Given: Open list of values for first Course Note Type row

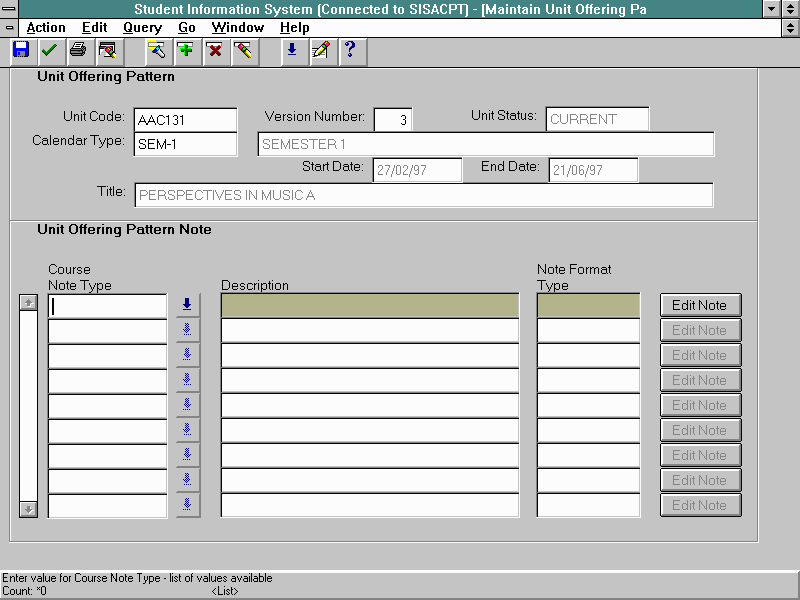Looking at the screenshot, I should pos(187,305).
